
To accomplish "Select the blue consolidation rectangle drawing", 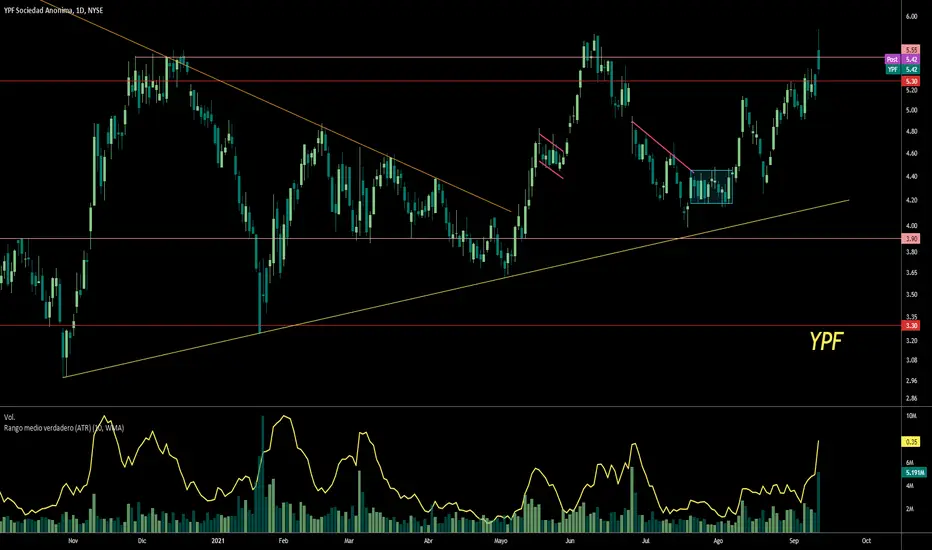I will pos(711,187).
